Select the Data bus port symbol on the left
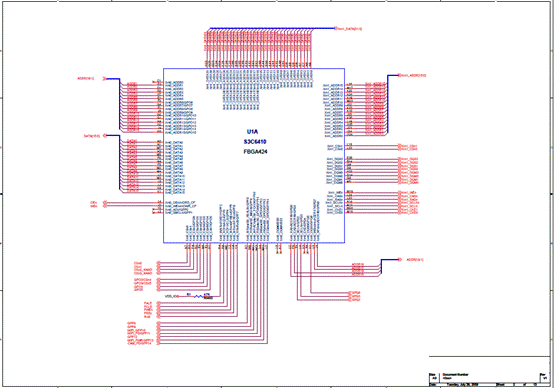 [105, 135]
